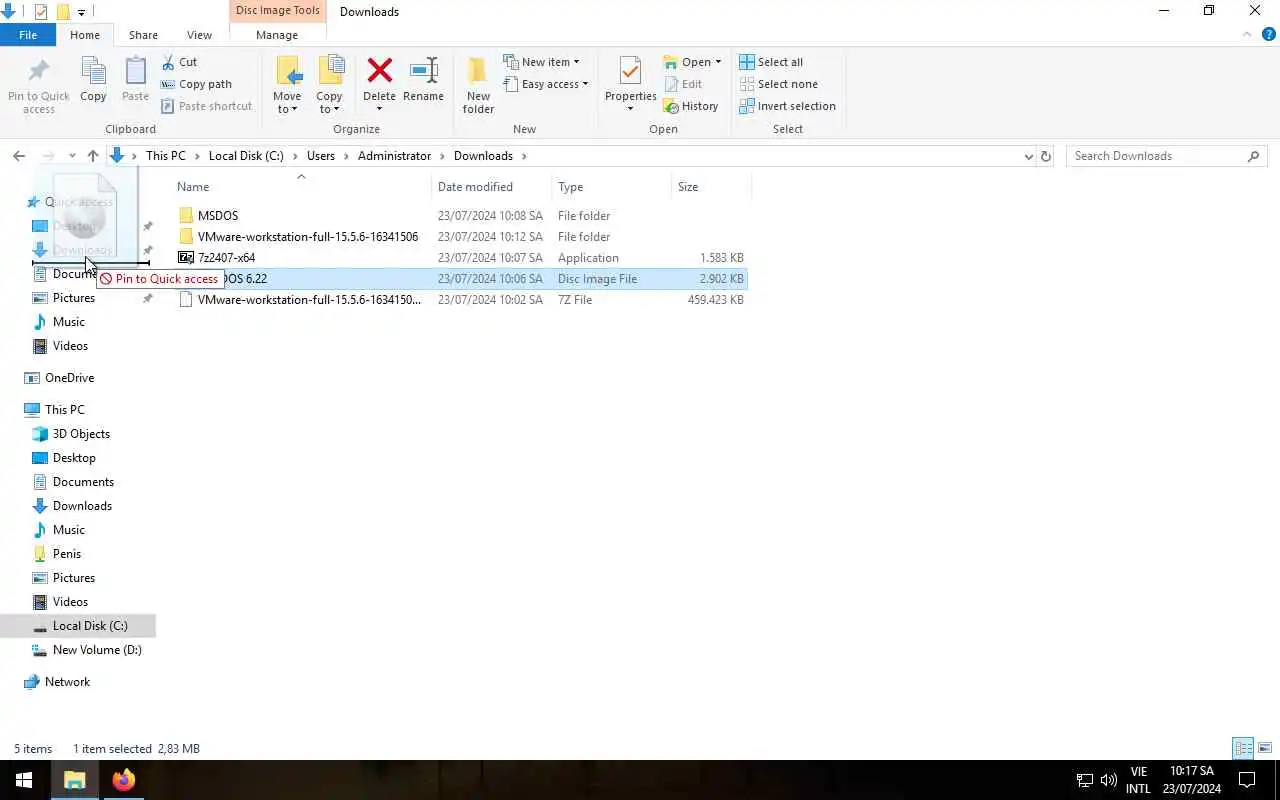Open the recent locations dropdown arrow

click(x=72, y=156)
